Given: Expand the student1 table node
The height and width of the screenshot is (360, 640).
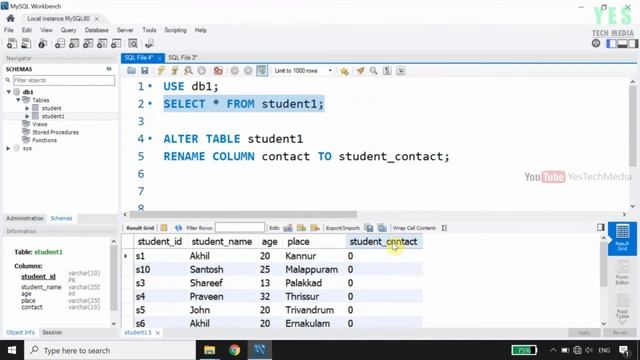Looking at the screenshot, I should 27,116.
